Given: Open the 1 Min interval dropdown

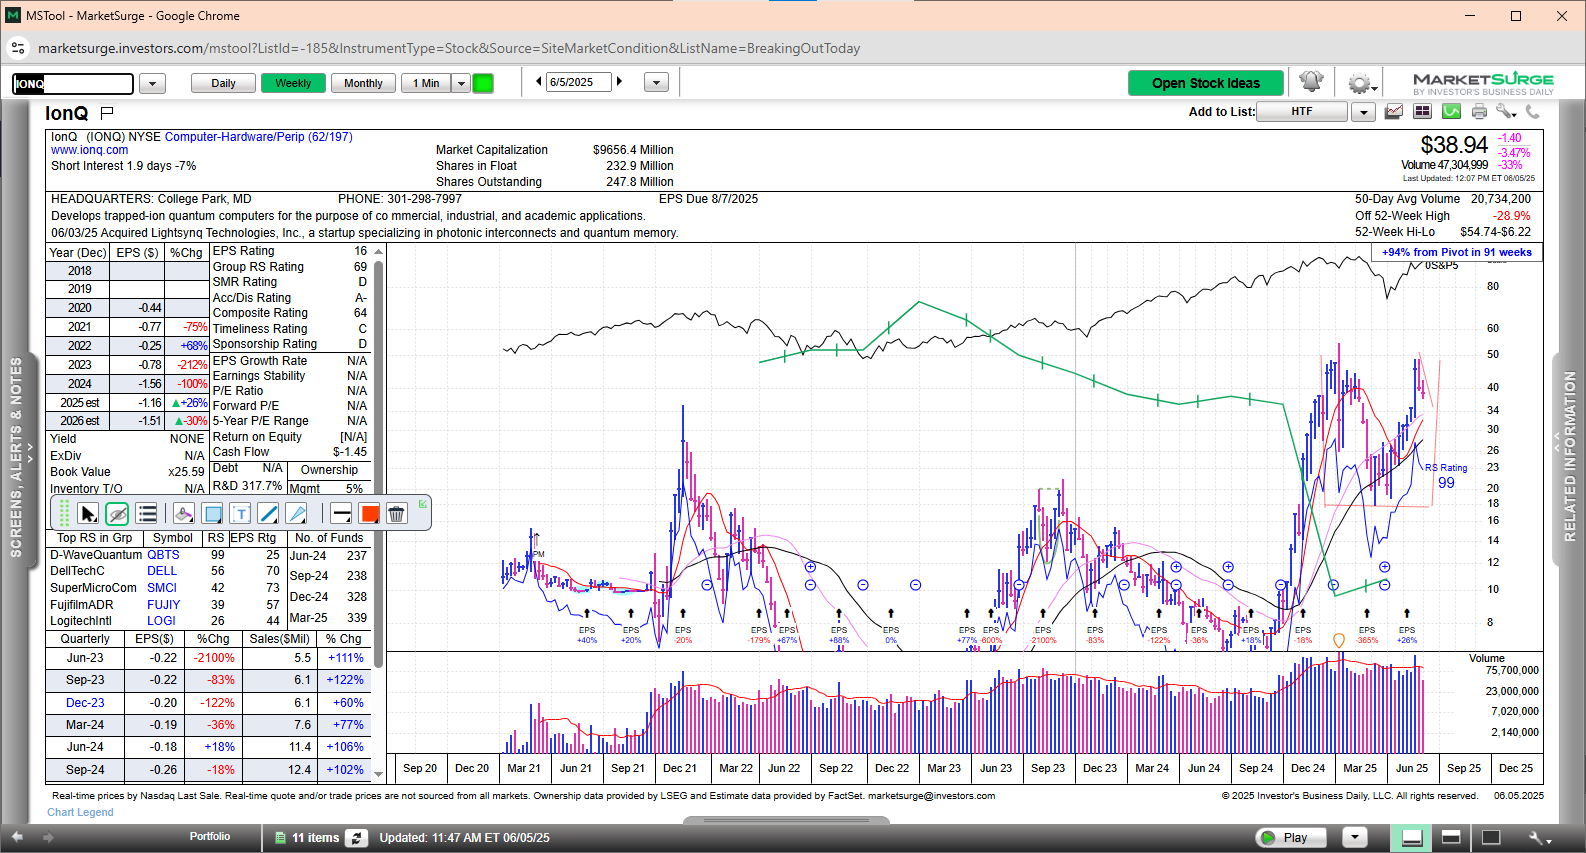Looking at the screenshot, I should click(461, 83).
